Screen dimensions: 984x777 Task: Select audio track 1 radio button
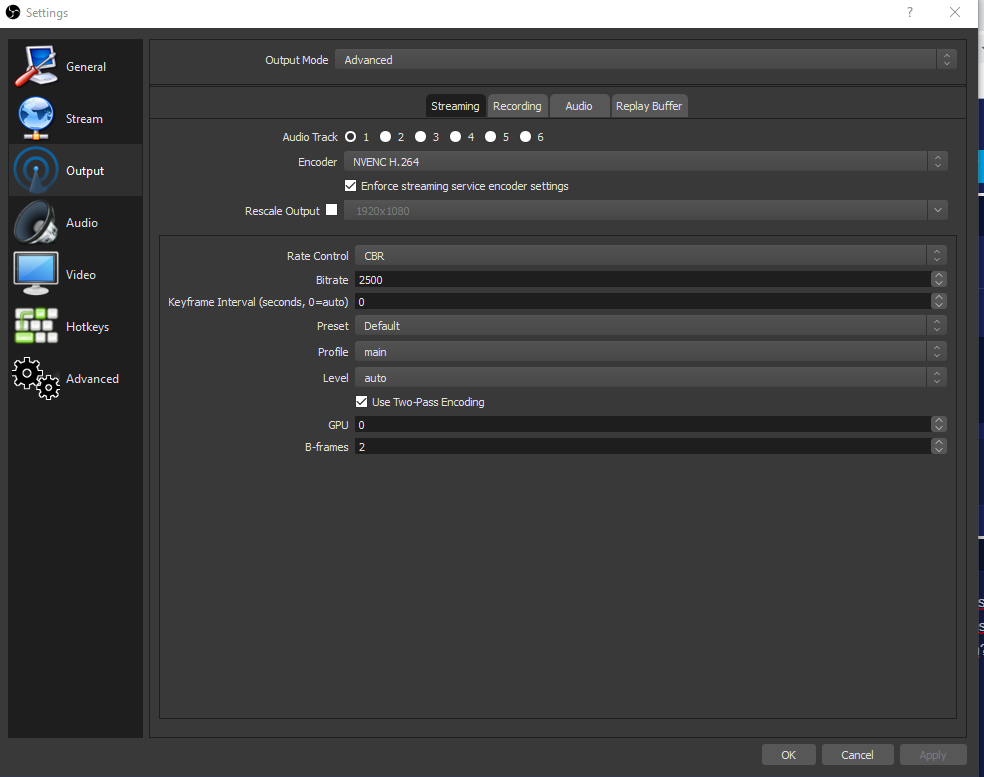[x=351, y=137]
